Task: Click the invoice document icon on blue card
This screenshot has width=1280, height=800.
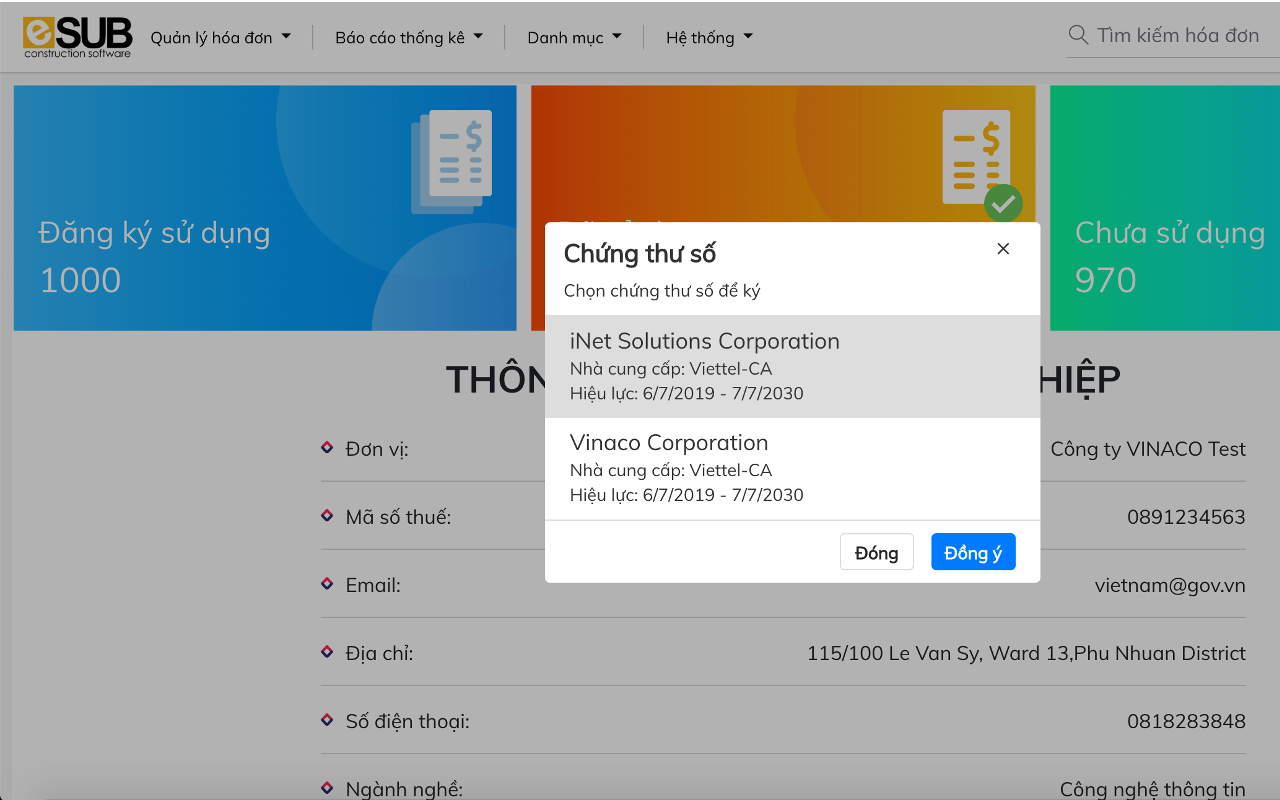Action: (x=451, y=161)
